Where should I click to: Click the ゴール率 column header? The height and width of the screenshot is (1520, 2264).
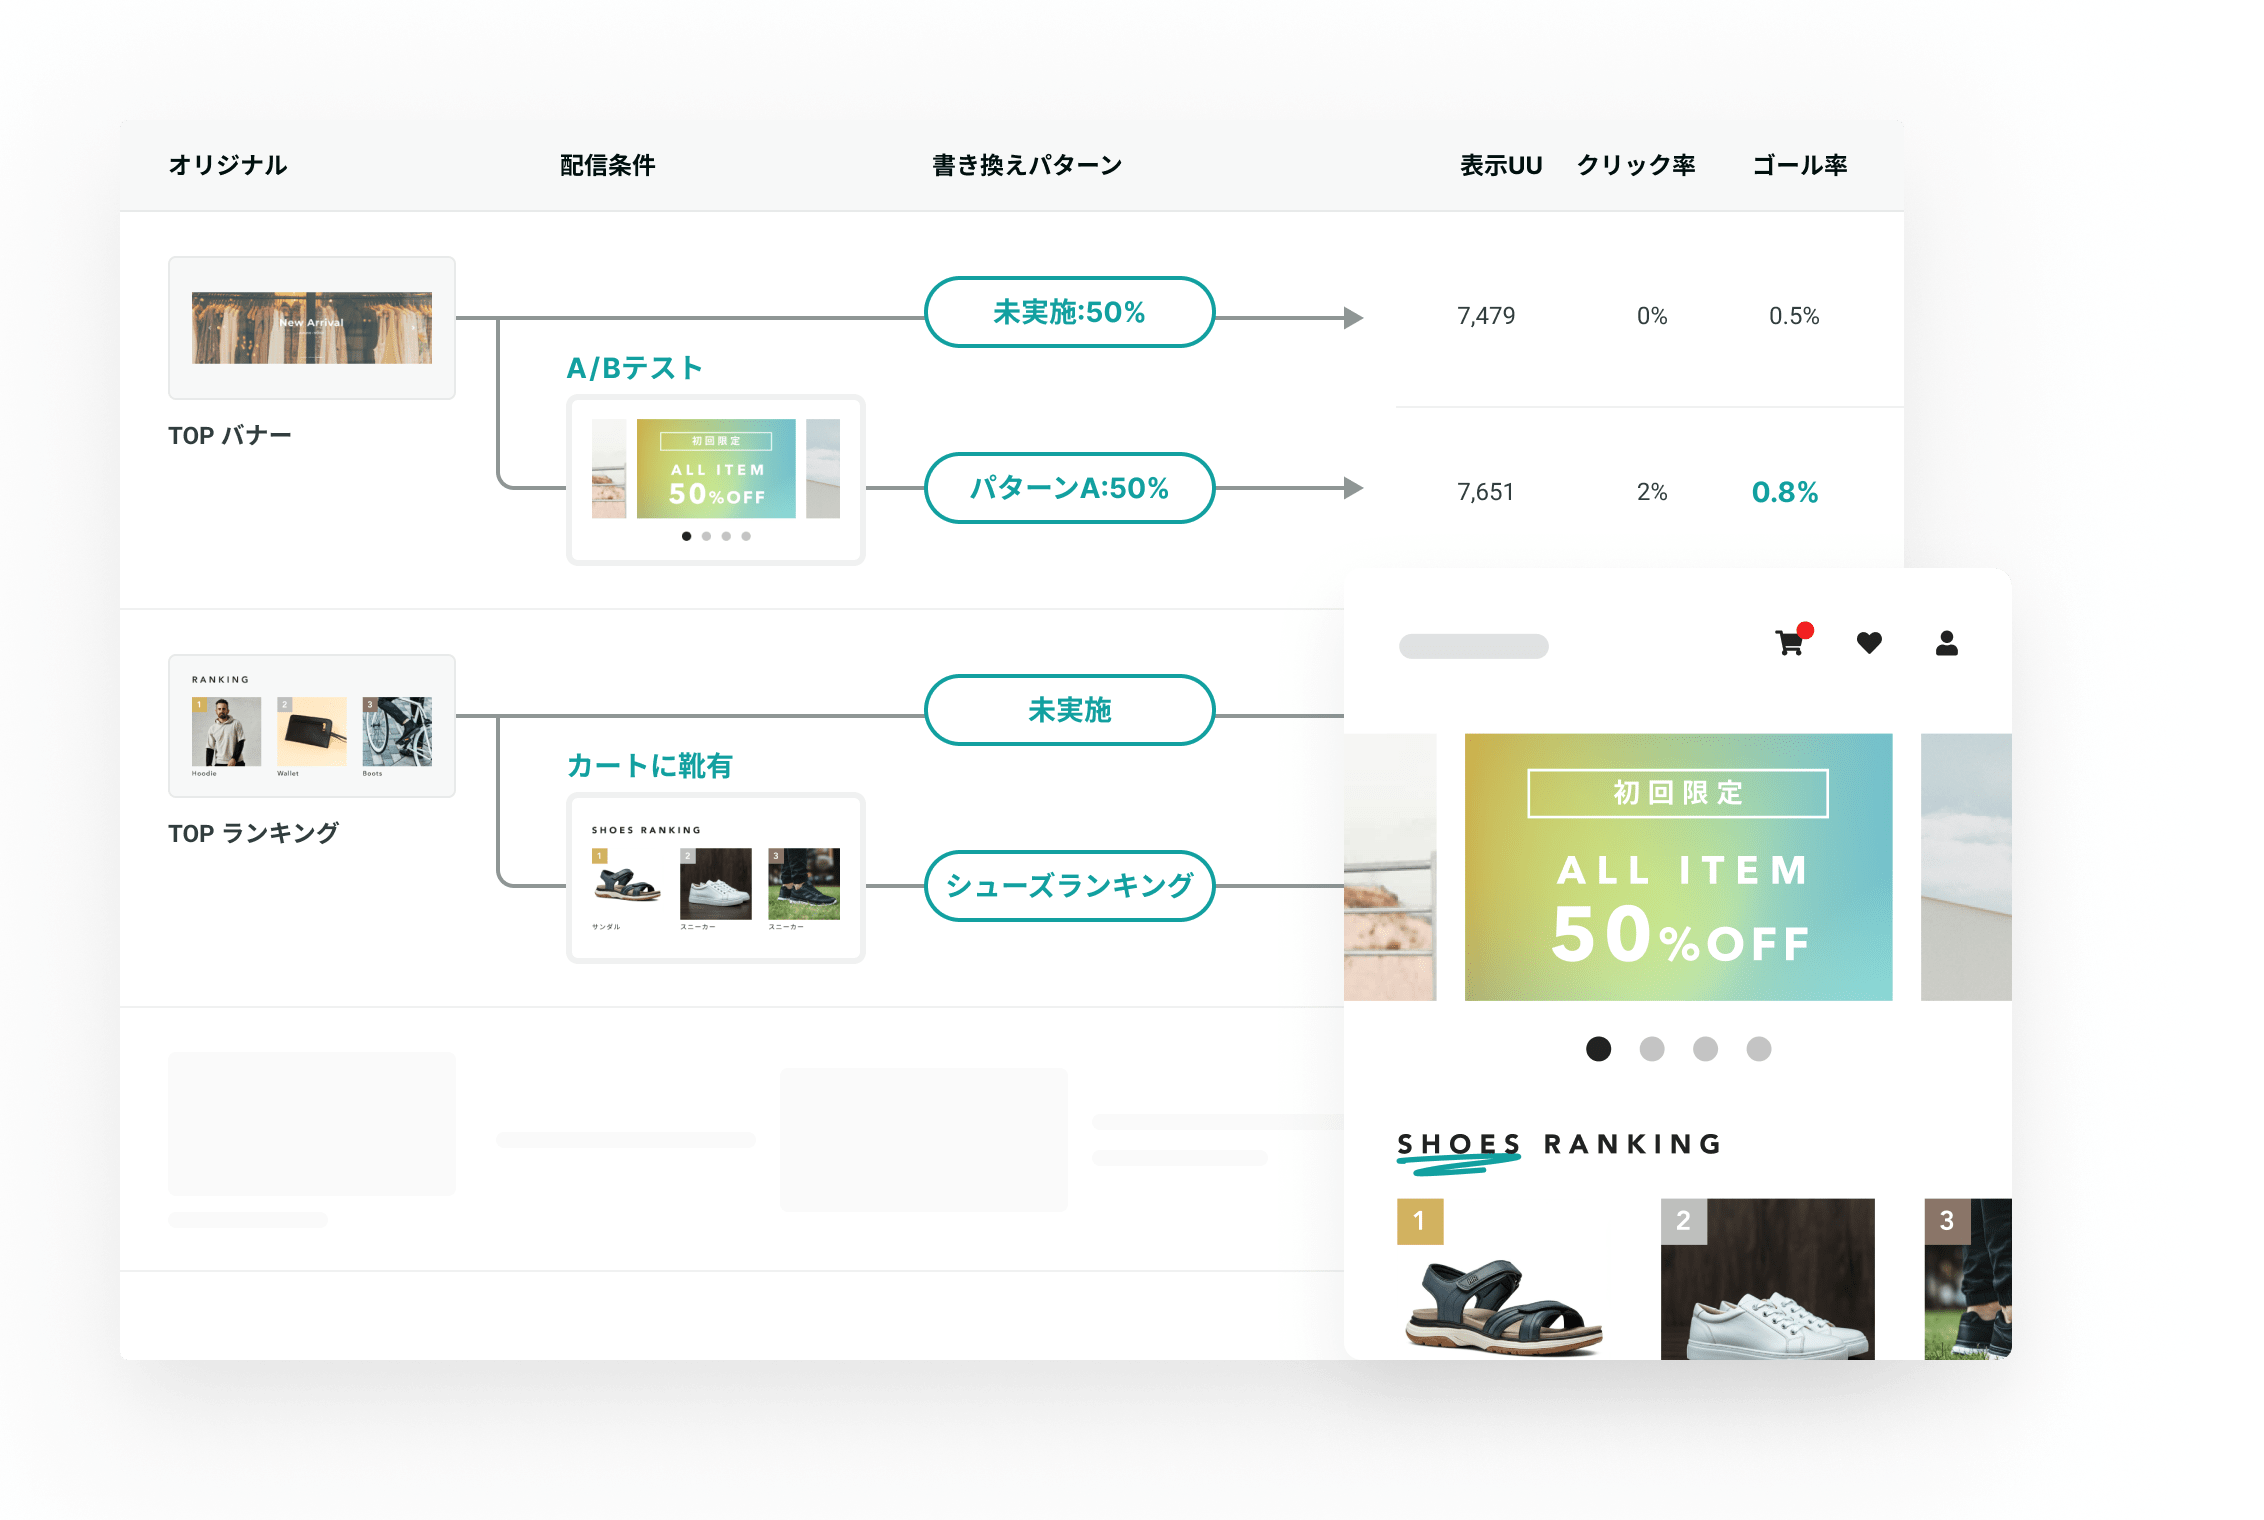point(1799,165)
